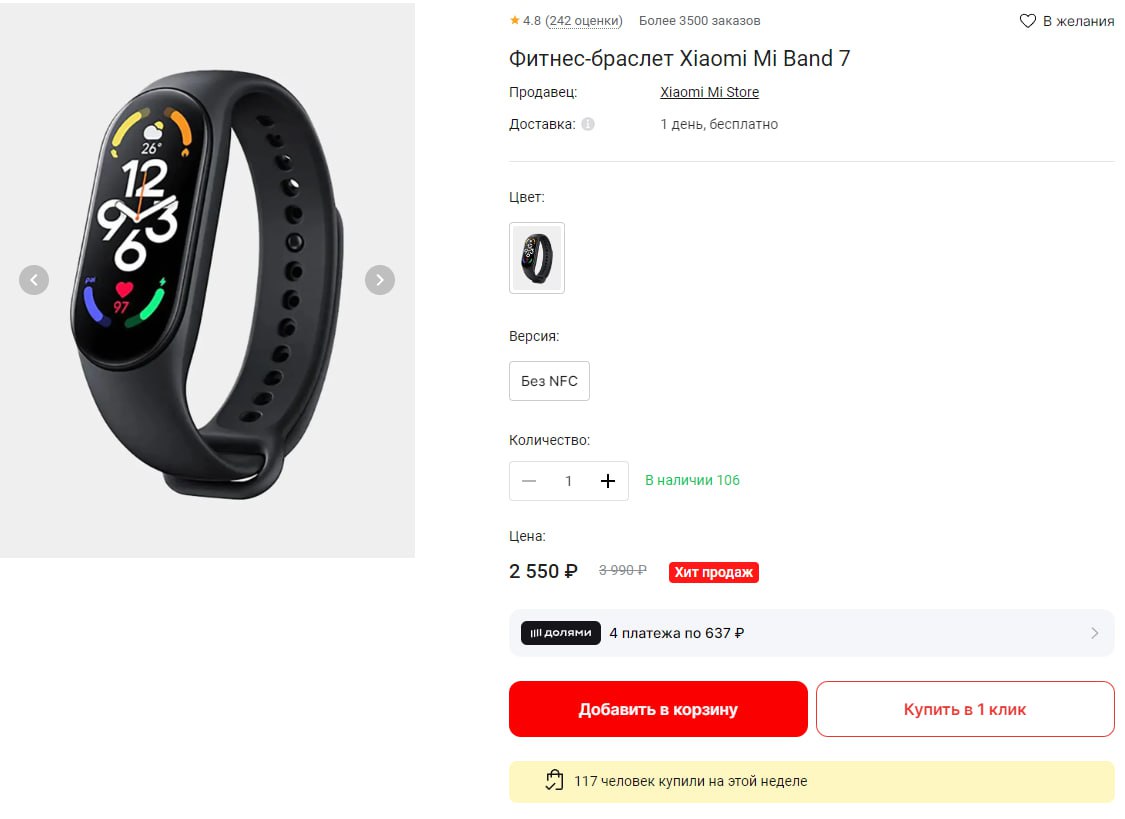Image resolution: width=1125 pixels, height=819 pixels.
Task: Click the Хит продаж badge
Action: tap(714, 572)
